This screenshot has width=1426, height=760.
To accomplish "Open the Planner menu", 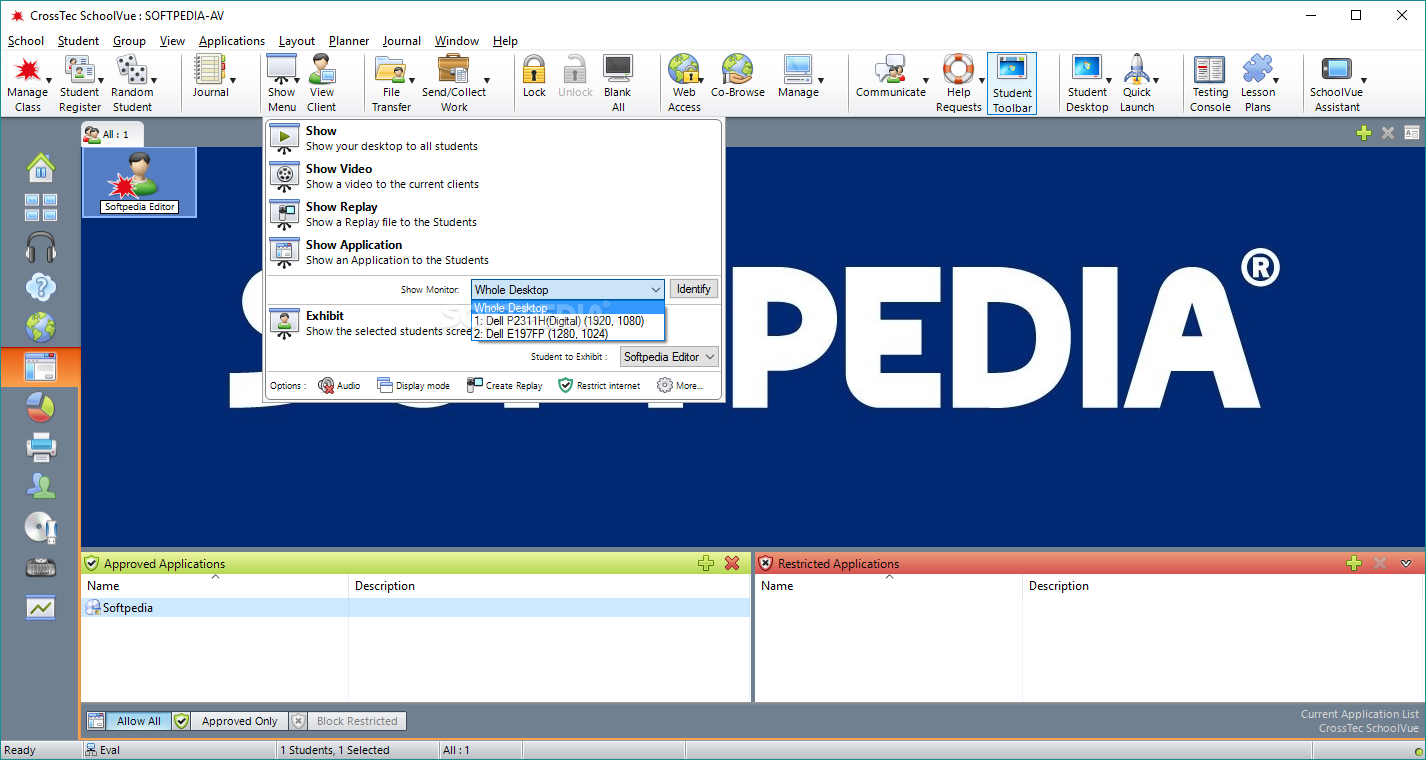I will [x=349, y=41].
